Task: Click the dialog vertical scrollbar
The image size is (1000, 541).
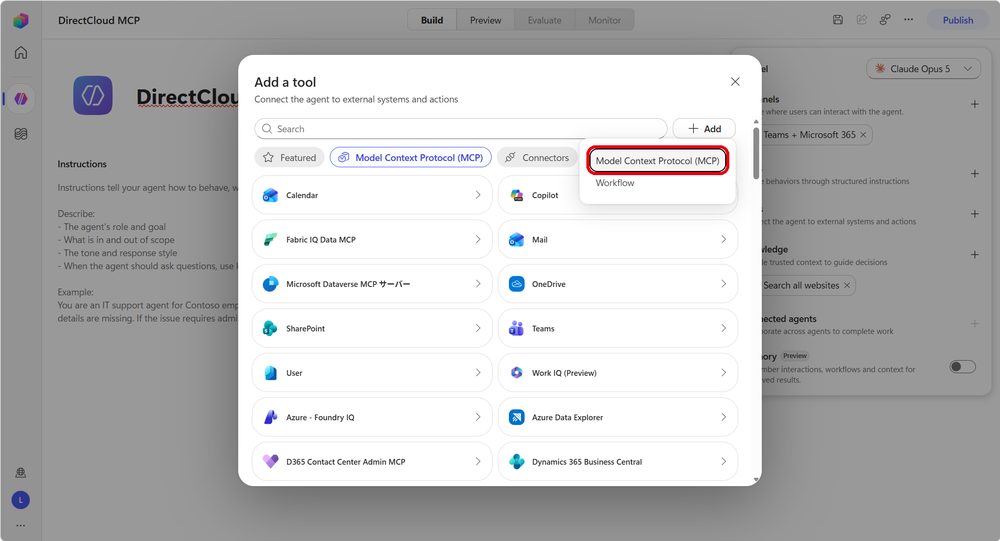Action: (x=756, y=153)
